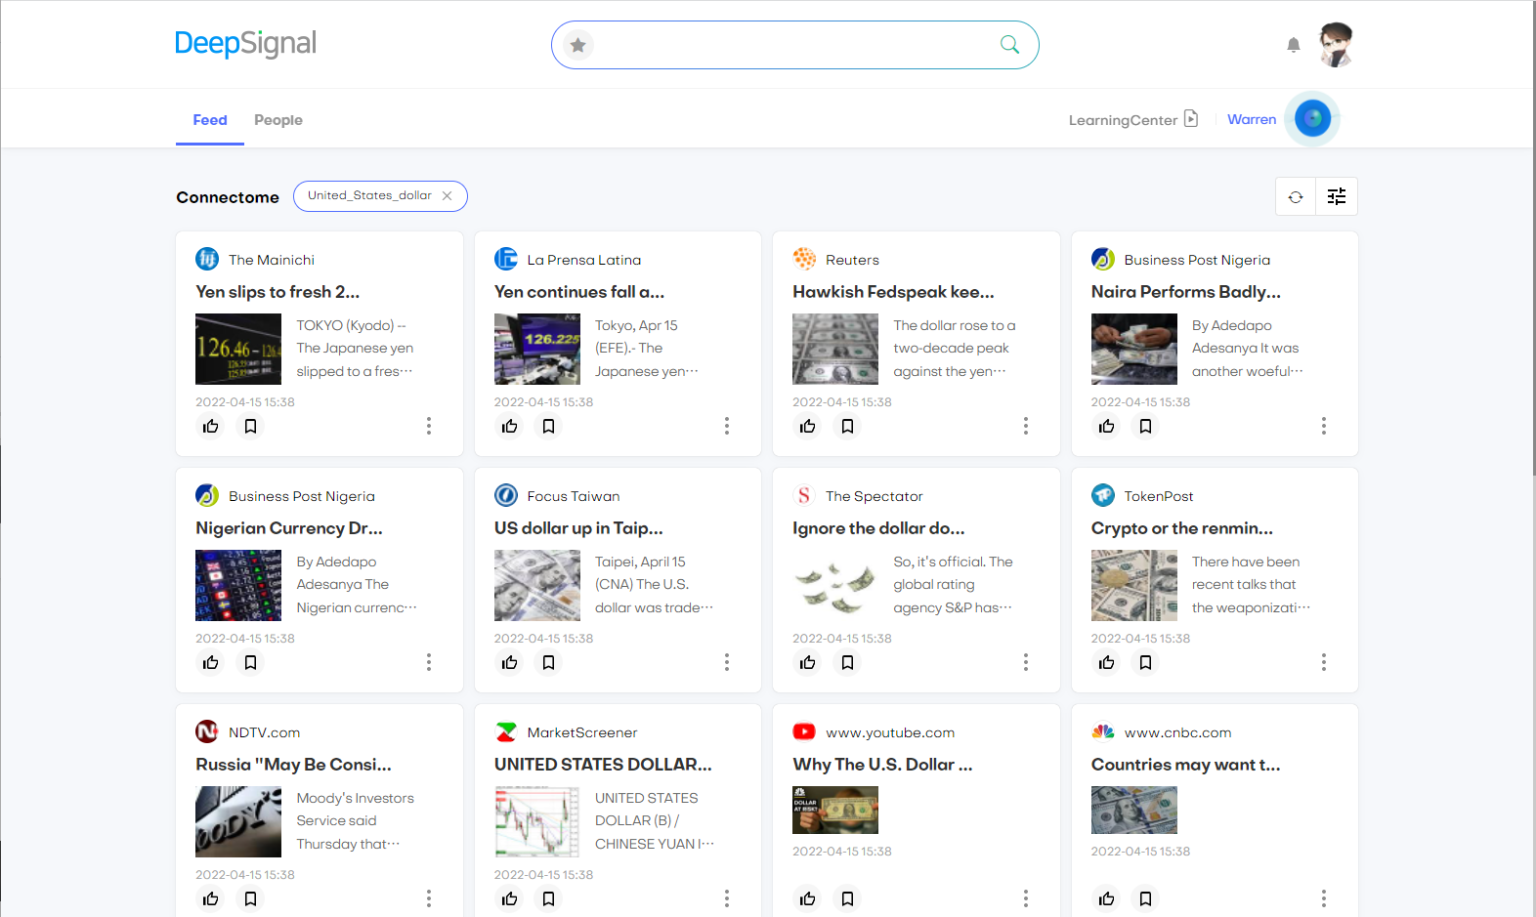Click the notification bell icon
Viewport: 1536px width, 917px height.
click(x=1293, y=45)
